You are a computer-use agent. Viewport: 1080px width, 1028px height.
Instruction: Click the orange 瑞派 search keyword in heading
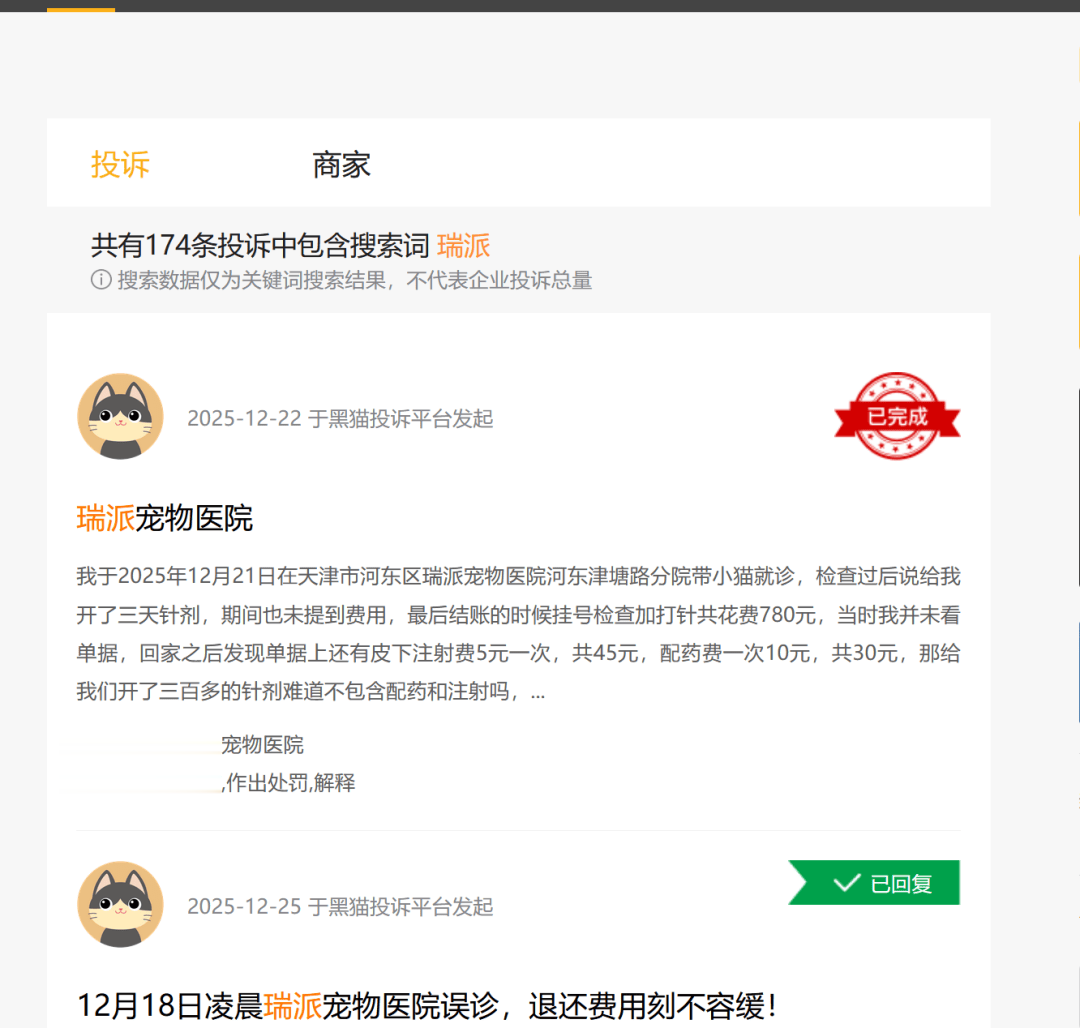click(464, 246)
